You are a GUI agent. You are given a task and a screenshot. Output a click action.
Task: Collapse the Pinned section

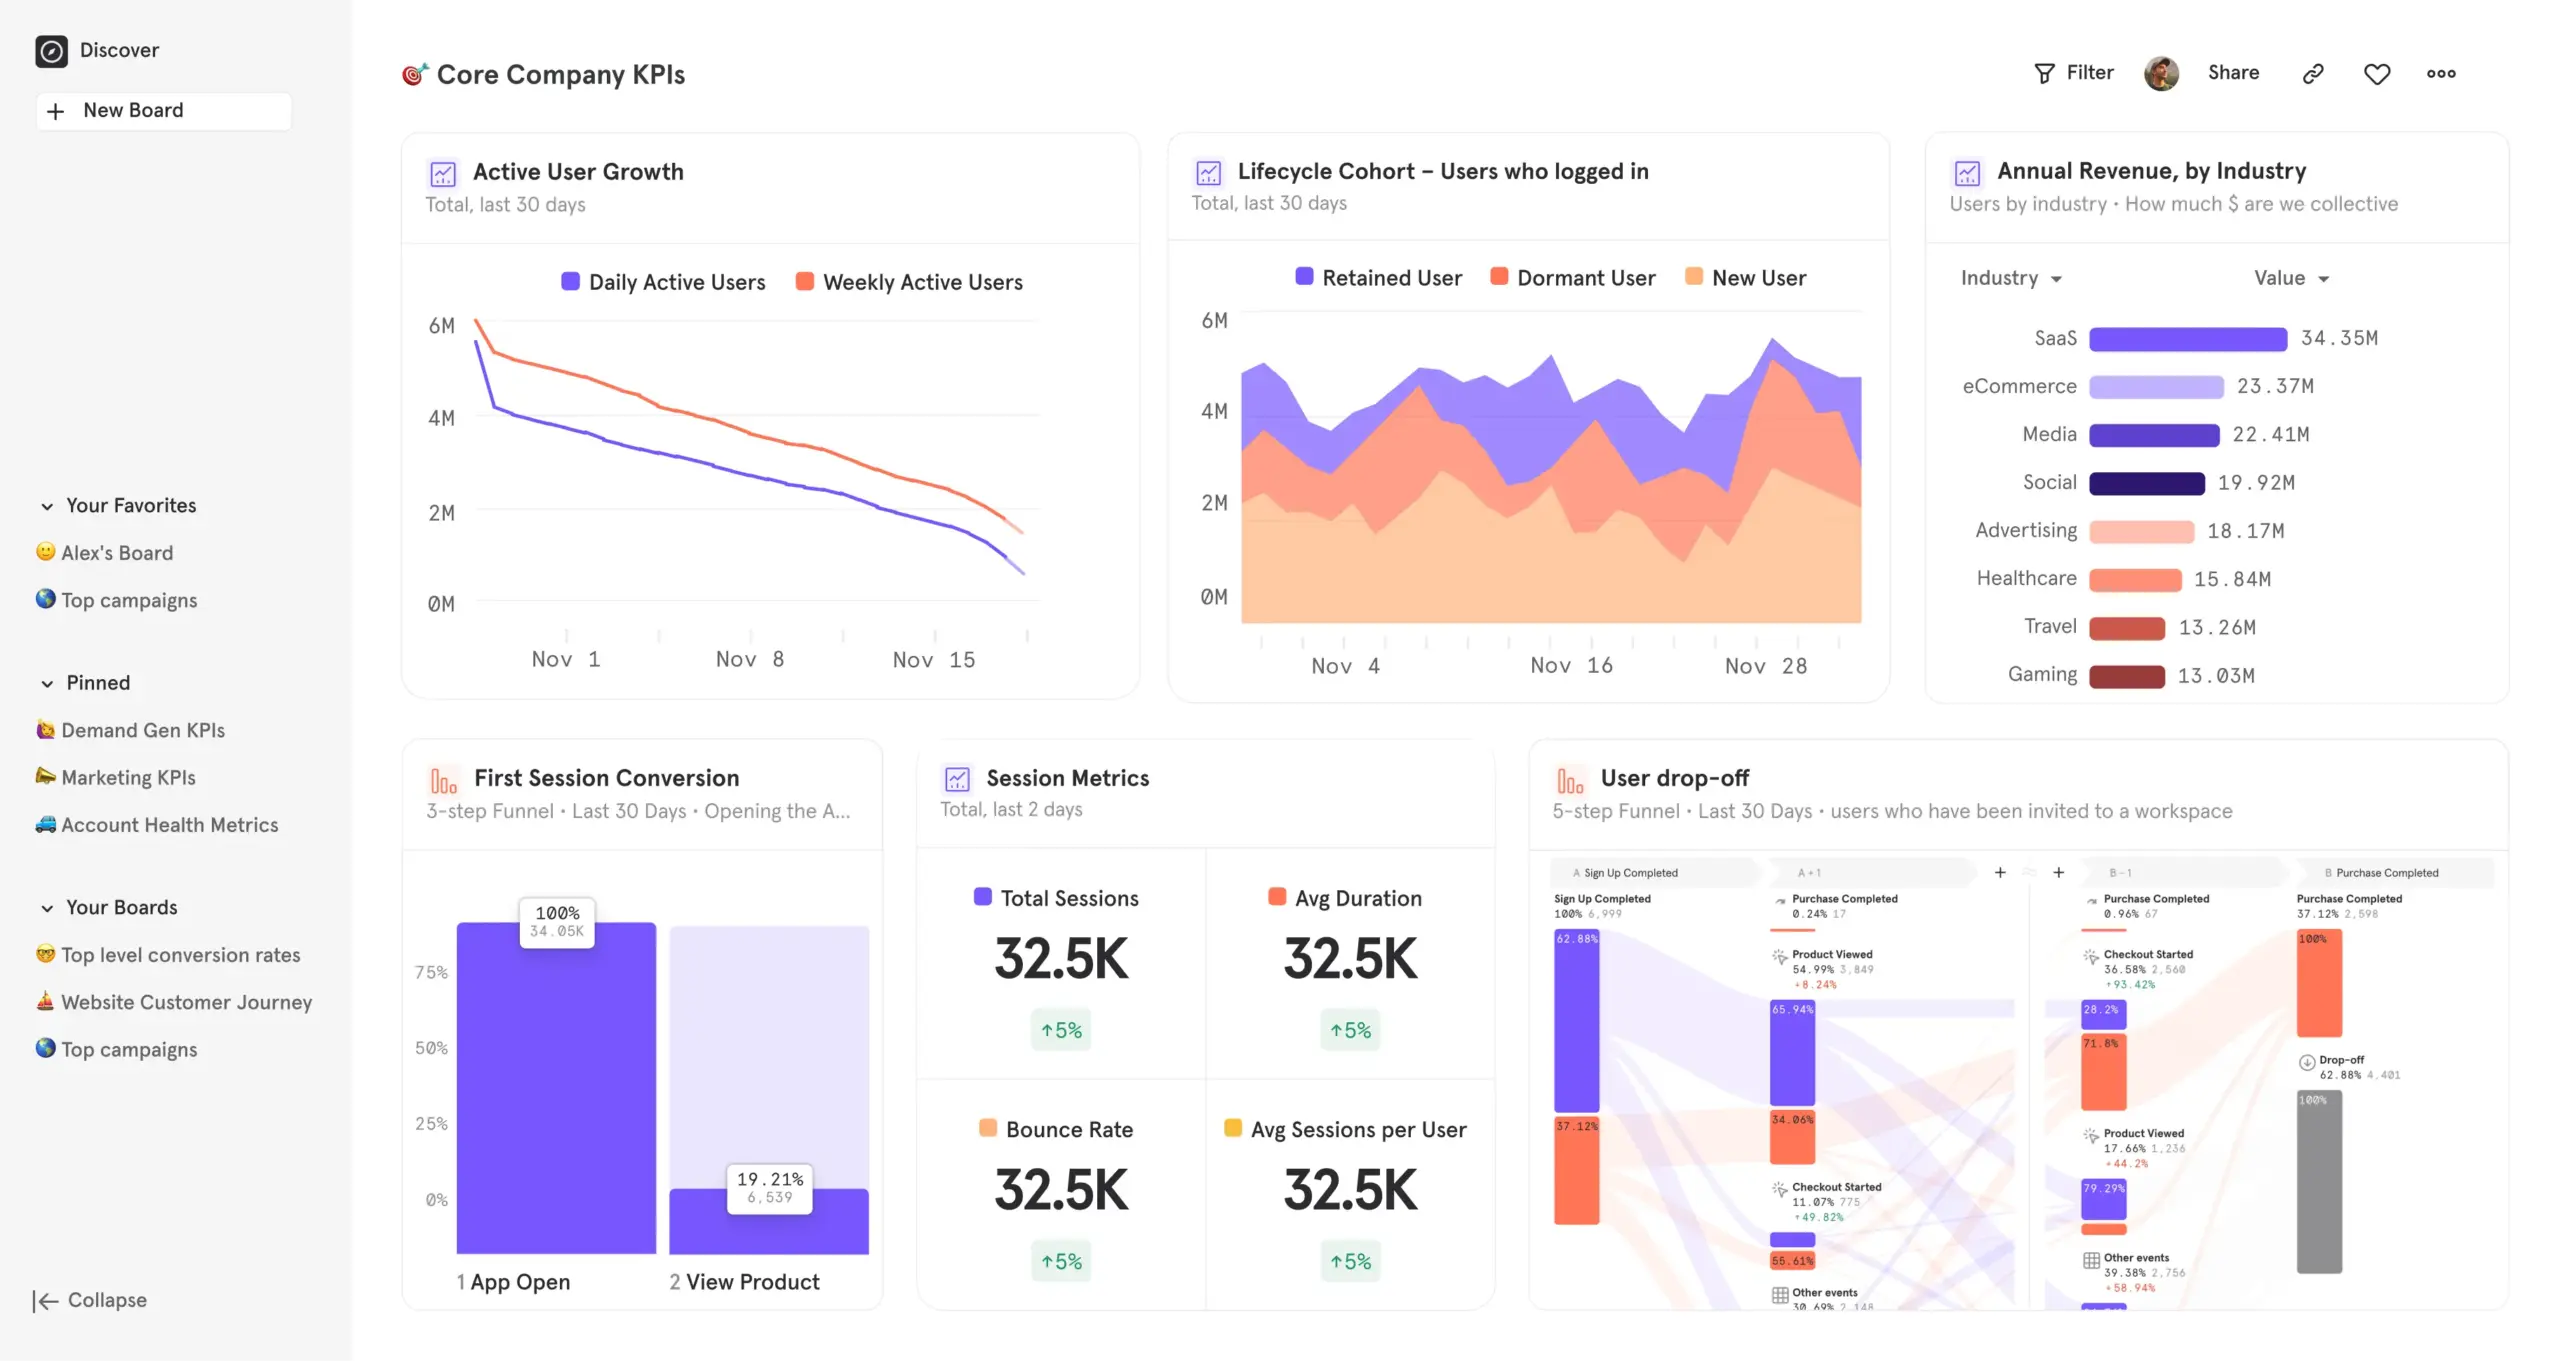click(x=46, y=683)
